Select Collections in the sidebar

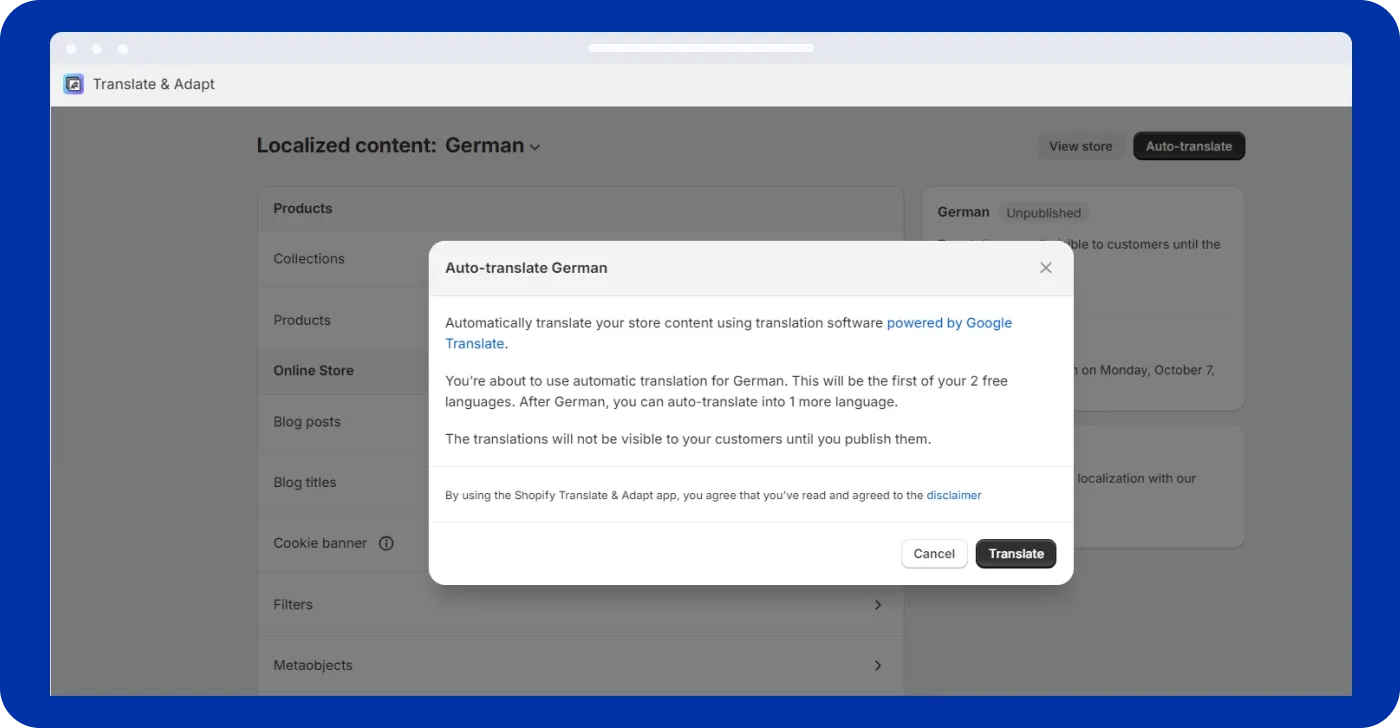pos(308,258)
